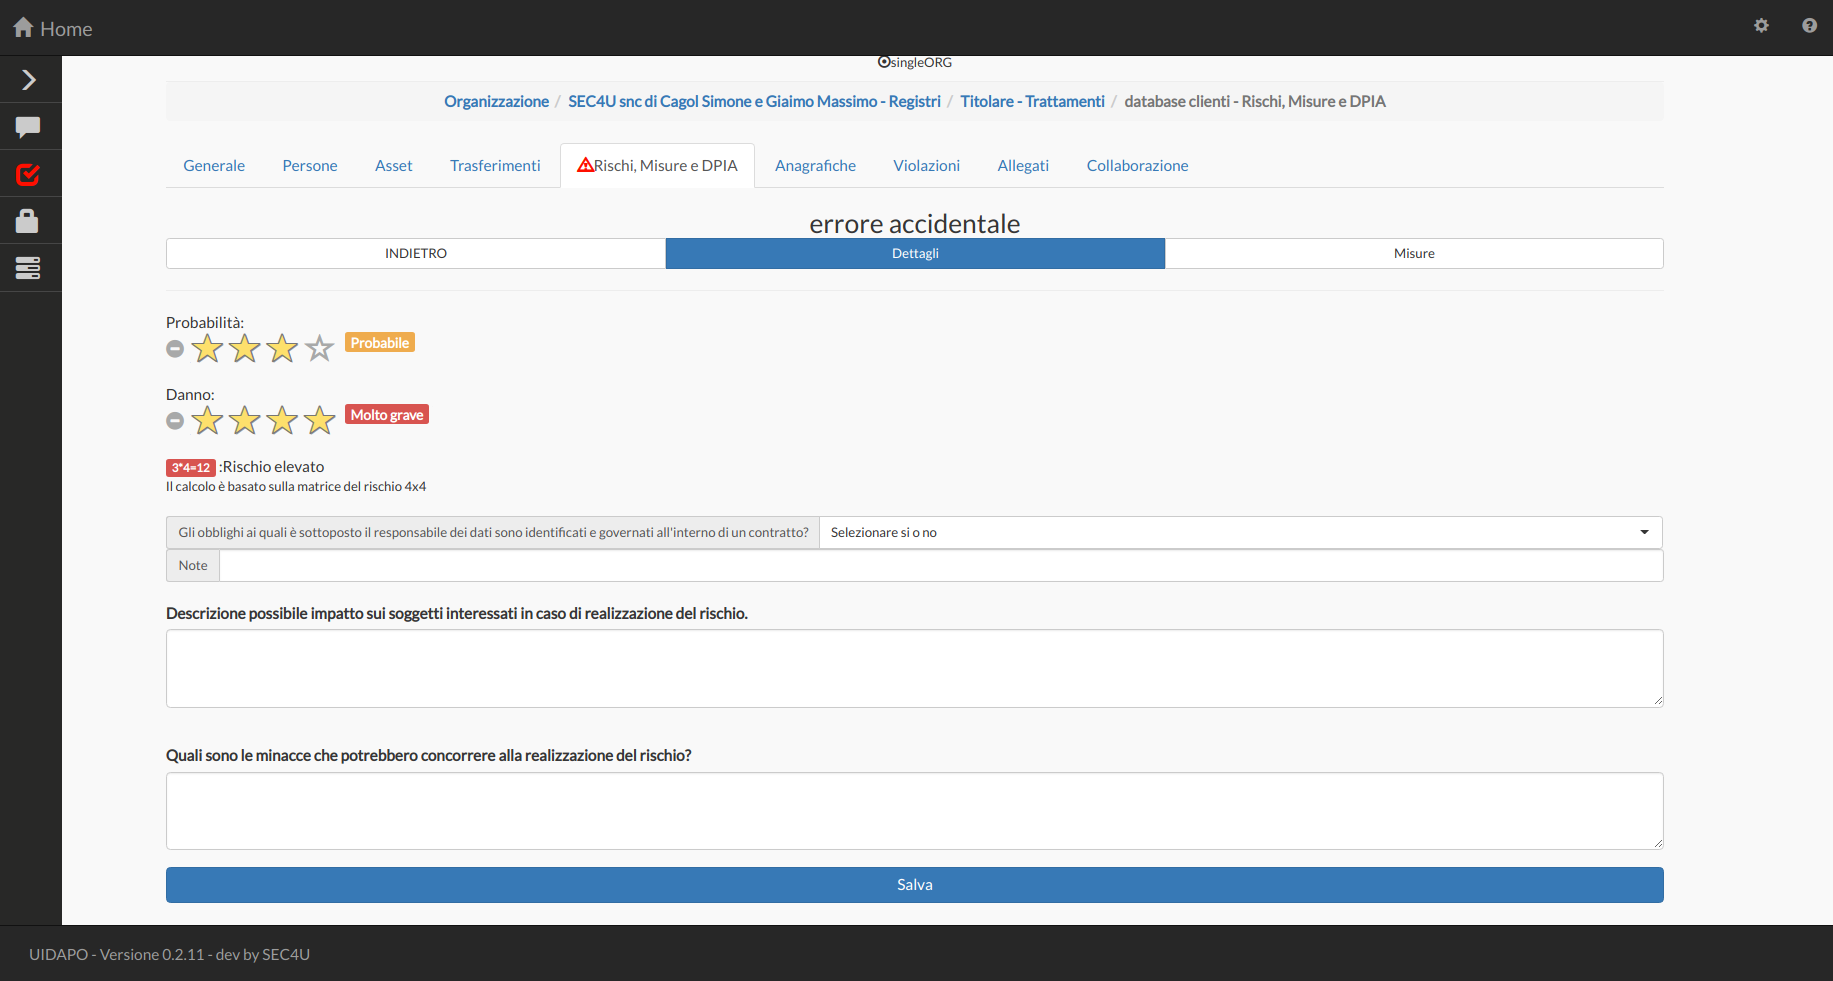Open the chat bubble sidebar icon
This screenshot has height=981, width=1833.
pyautogui.click(x=28, y=127)
